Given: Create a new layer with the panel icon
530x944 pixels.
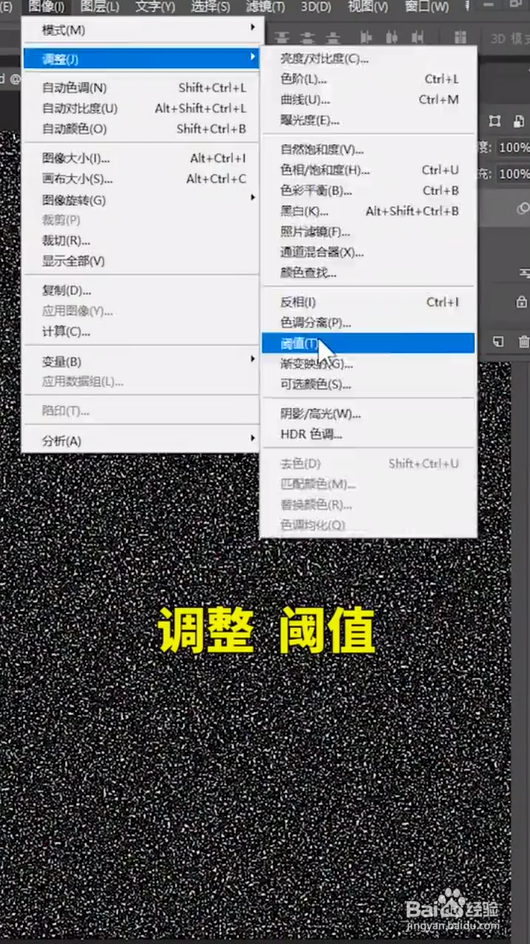Looking at the screenshot, I should tap(498, 341).
